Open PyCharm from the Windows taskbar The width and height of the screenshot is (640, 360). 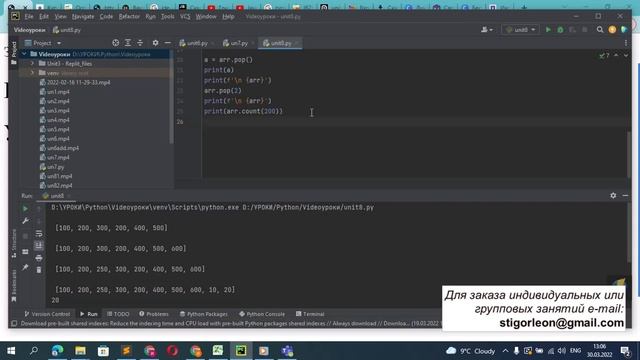(x=241, y=351)
